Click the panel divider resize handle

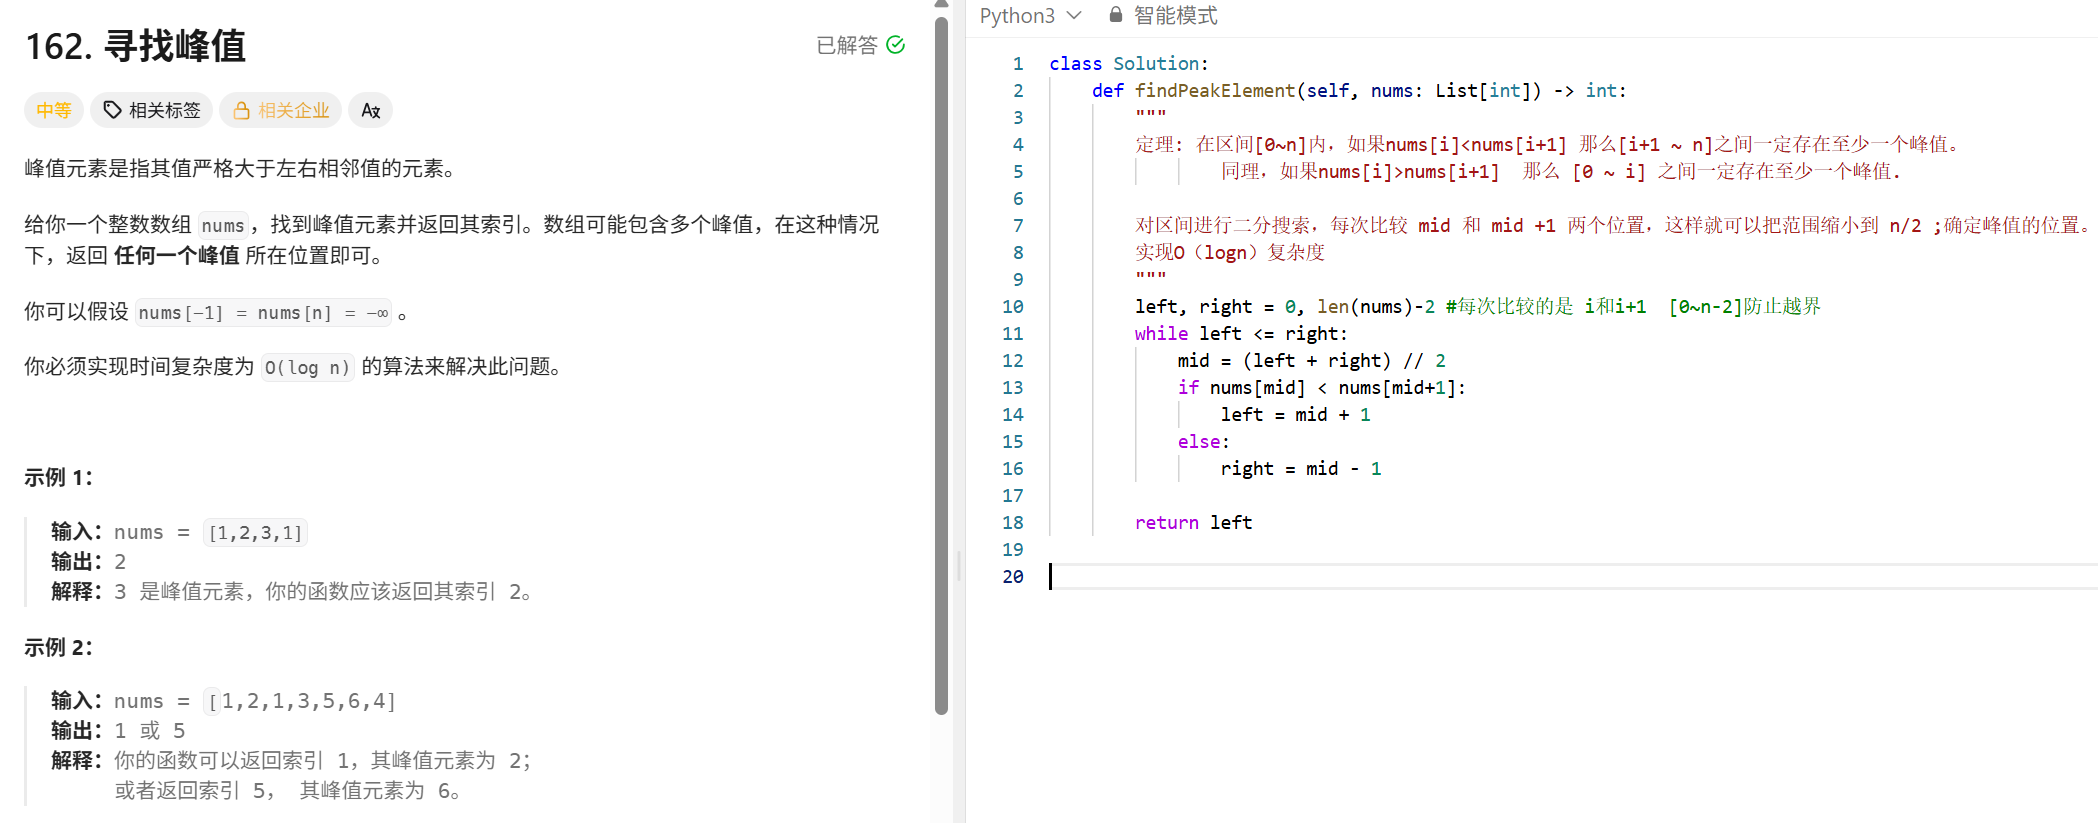click(959, 565)
